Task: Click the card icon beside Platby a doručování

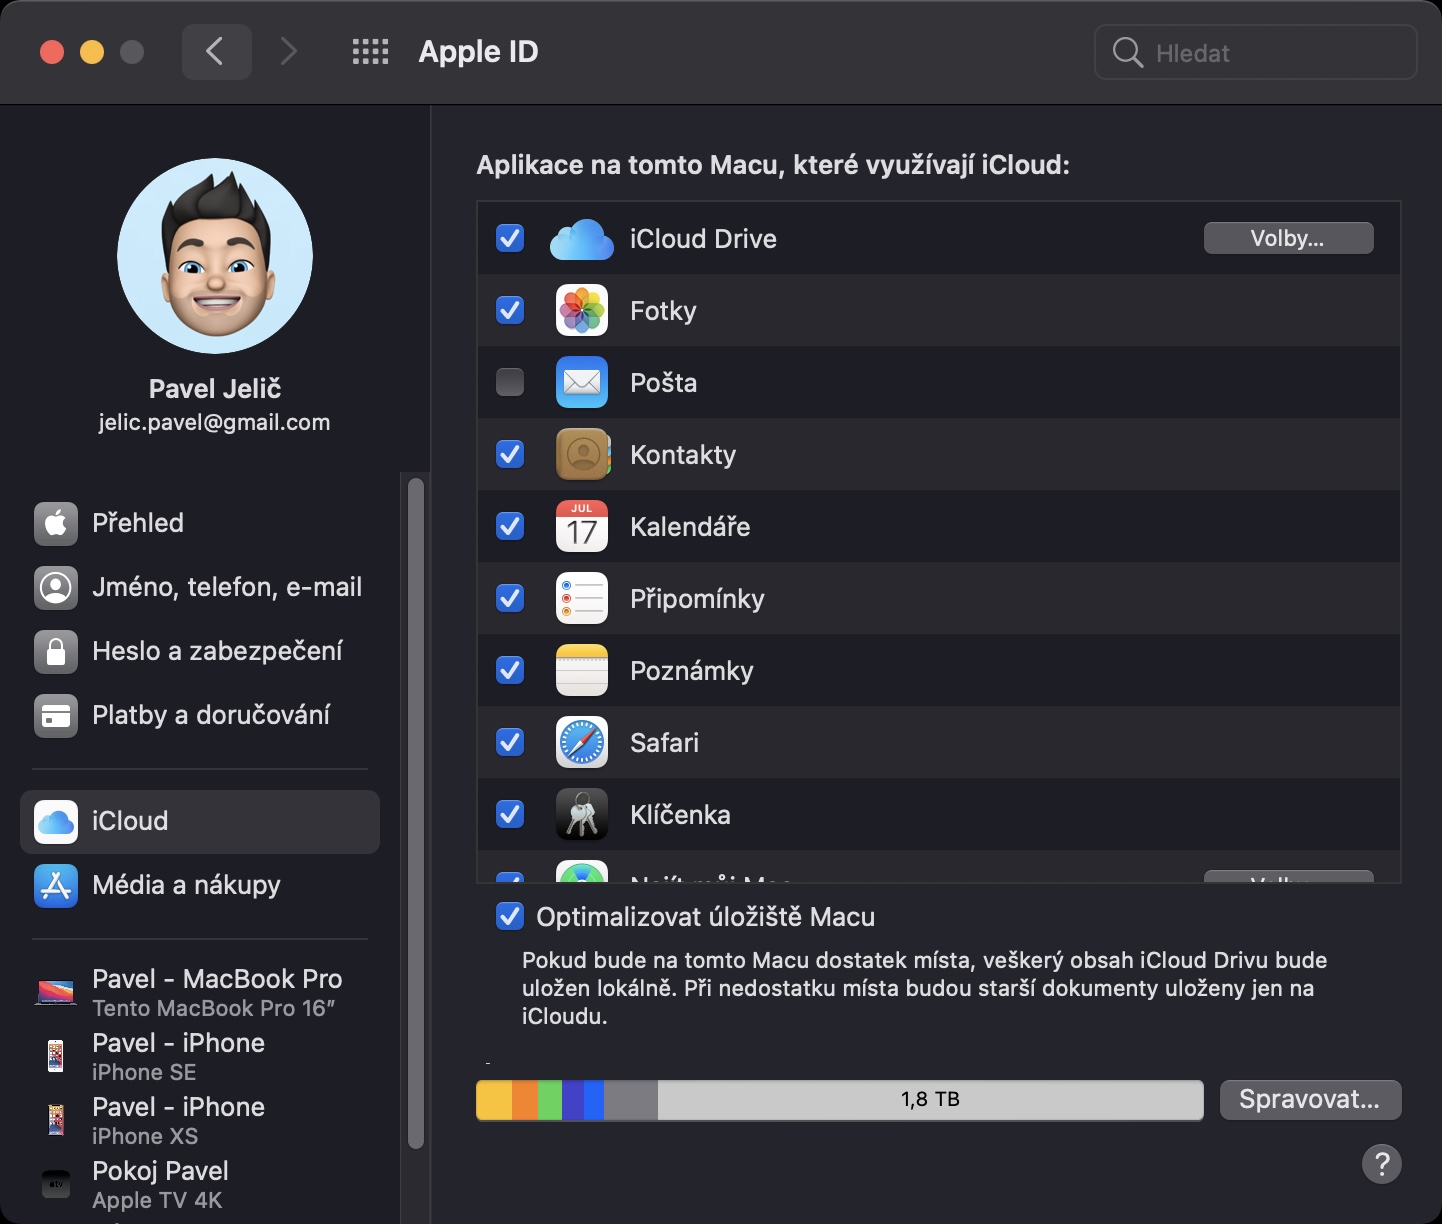Action: click(x=56, y=715)
